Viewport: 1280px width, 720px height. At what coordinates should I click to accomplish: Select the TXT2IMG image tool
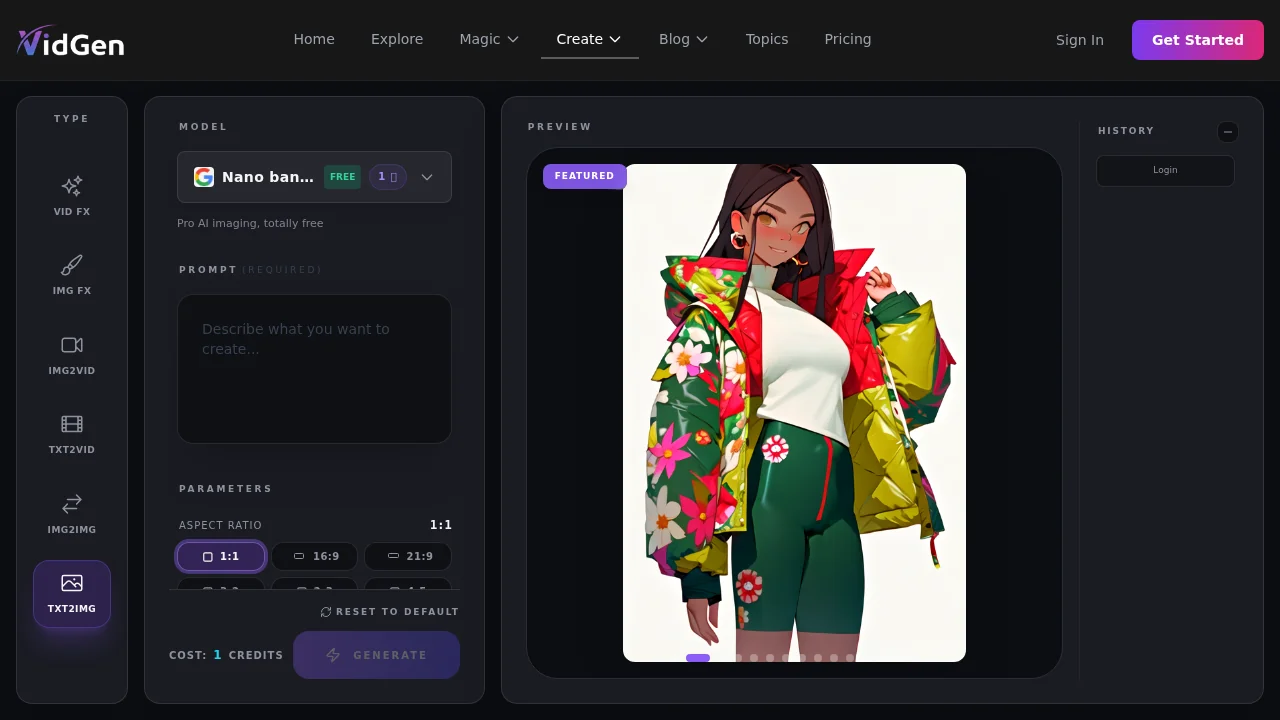[x=71, y=593]
